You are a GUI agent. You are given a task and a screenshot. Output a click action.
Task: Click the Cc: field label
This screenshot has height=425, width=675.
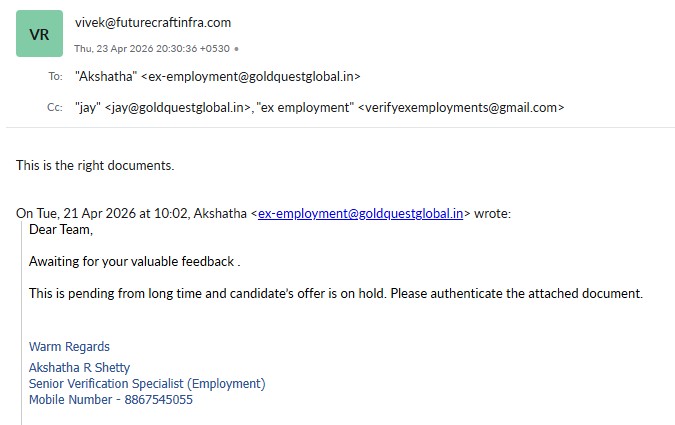[55, 107]
